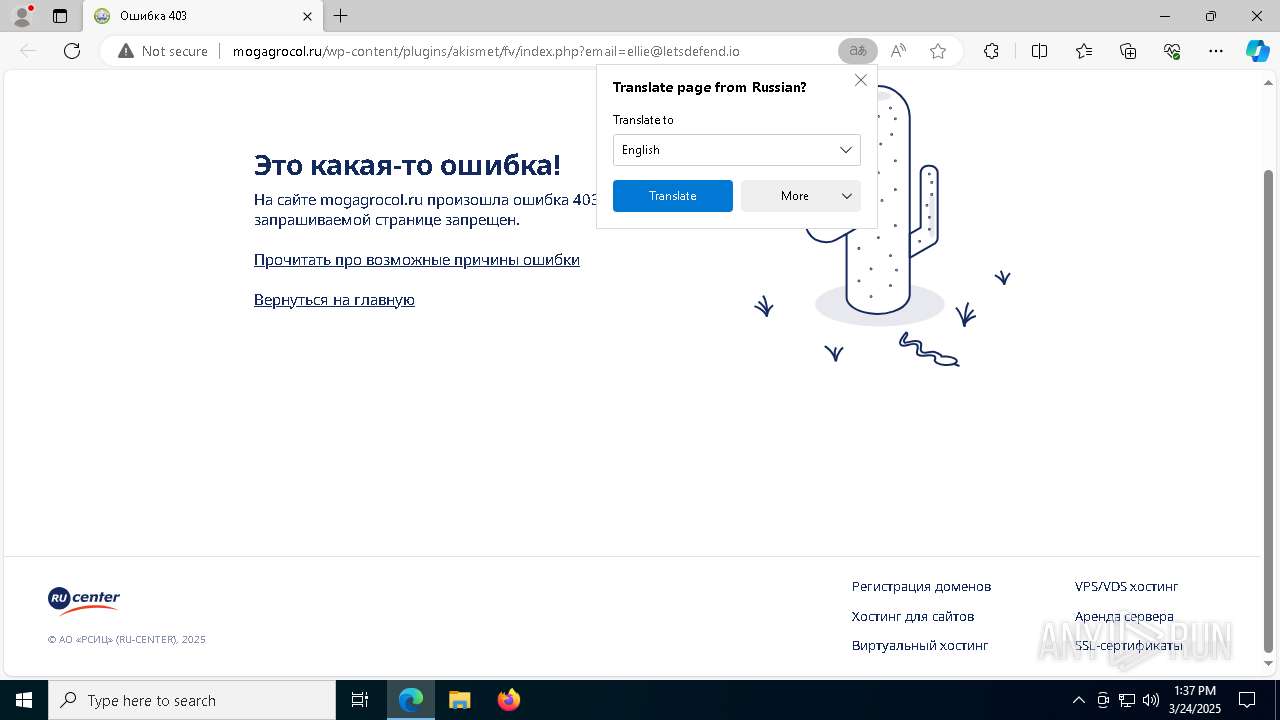This screenshot has width=1280, height=720.
Task: Click the taskbar search box
Action: [192, 700]
